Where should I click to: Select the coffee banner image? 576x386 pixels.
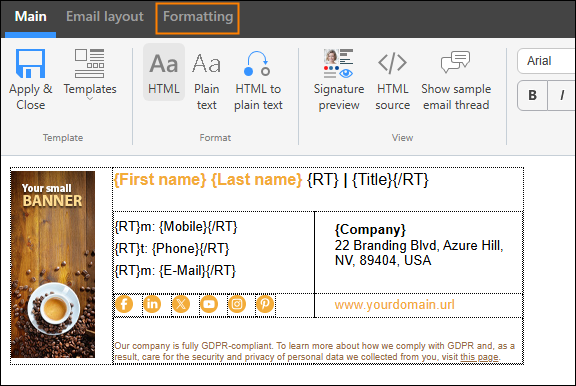53,264
